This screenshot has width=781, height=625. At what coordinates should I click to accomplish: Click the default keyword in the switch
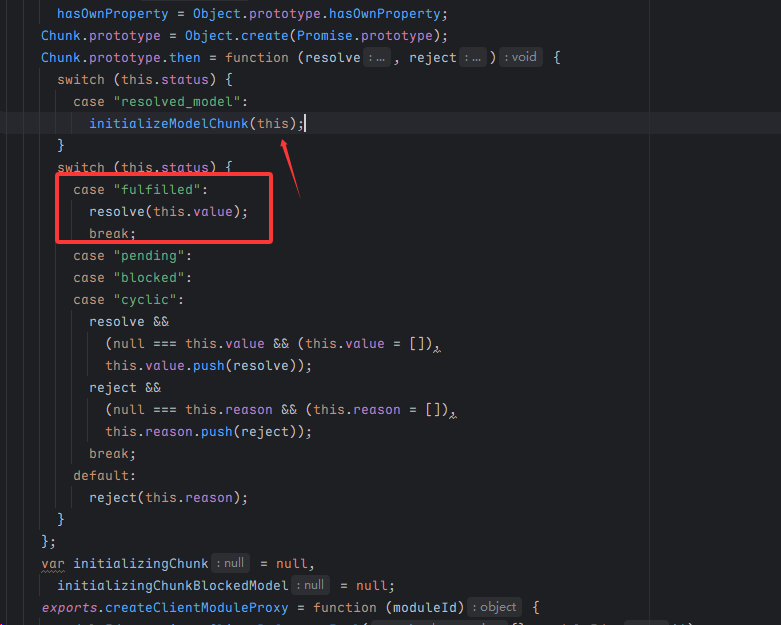103,475
